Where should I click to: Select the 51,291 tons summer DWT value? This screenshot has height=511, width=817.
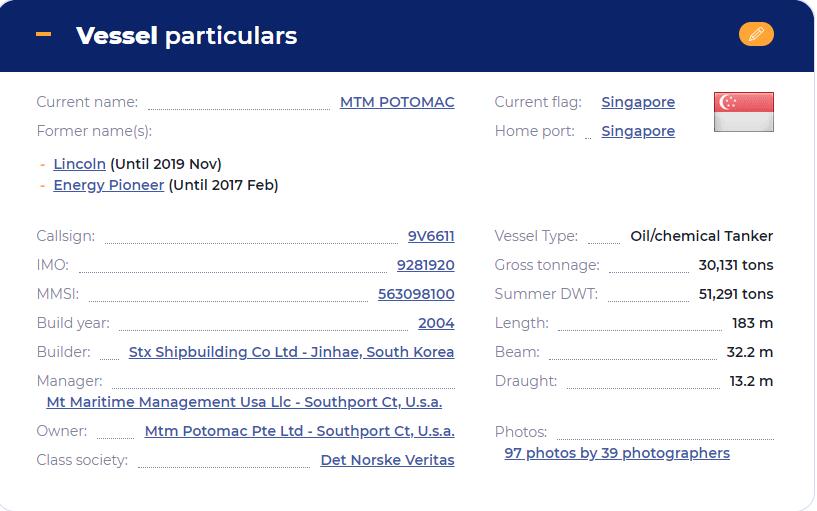[736, 294]
